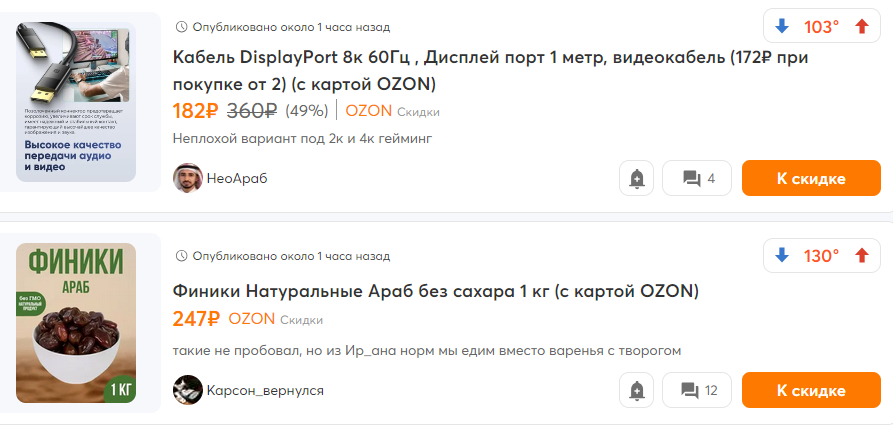Enable bell alert for DisplayPort cable deal
Viewport: 893px width, 425px height.
637,179
